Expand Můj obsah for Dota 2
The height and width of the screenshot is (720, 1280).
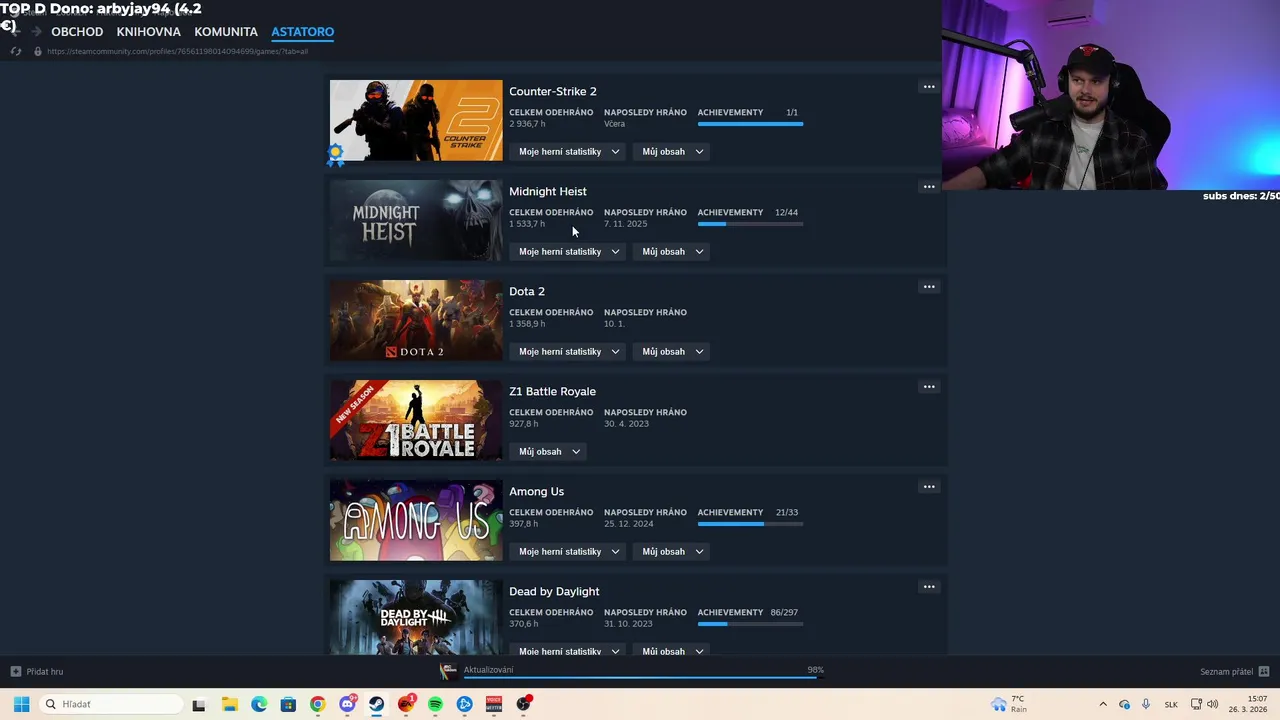point(673,352)
